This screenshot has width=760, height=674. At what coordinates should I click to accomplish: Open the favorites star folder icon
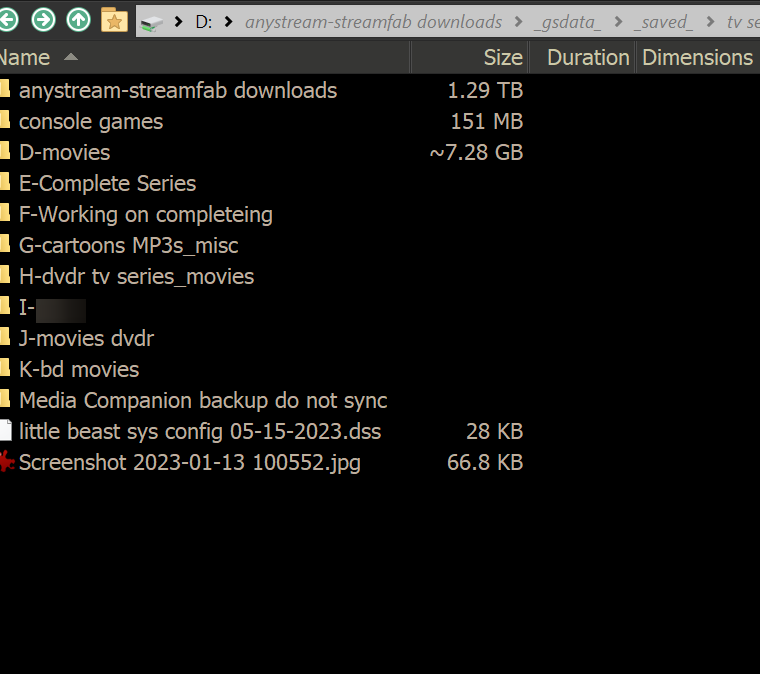coord(114,20)
